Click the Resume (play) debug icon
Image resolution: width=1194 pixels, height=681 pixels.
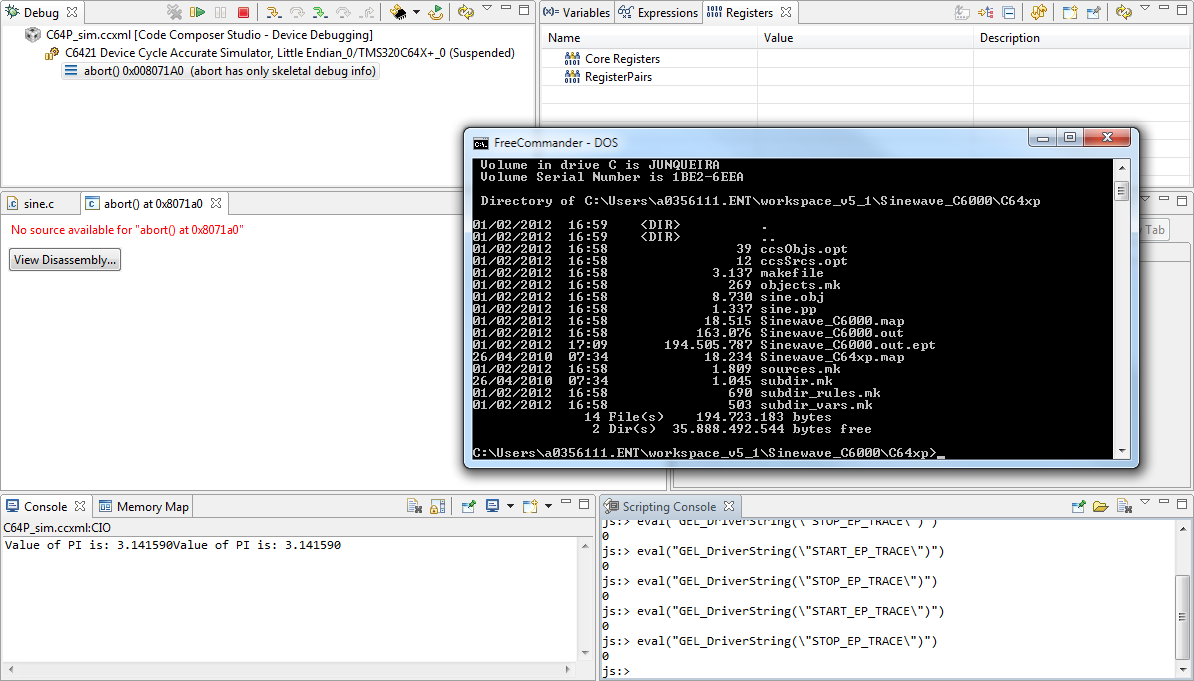pyautogui.click(x=197, y=12)
